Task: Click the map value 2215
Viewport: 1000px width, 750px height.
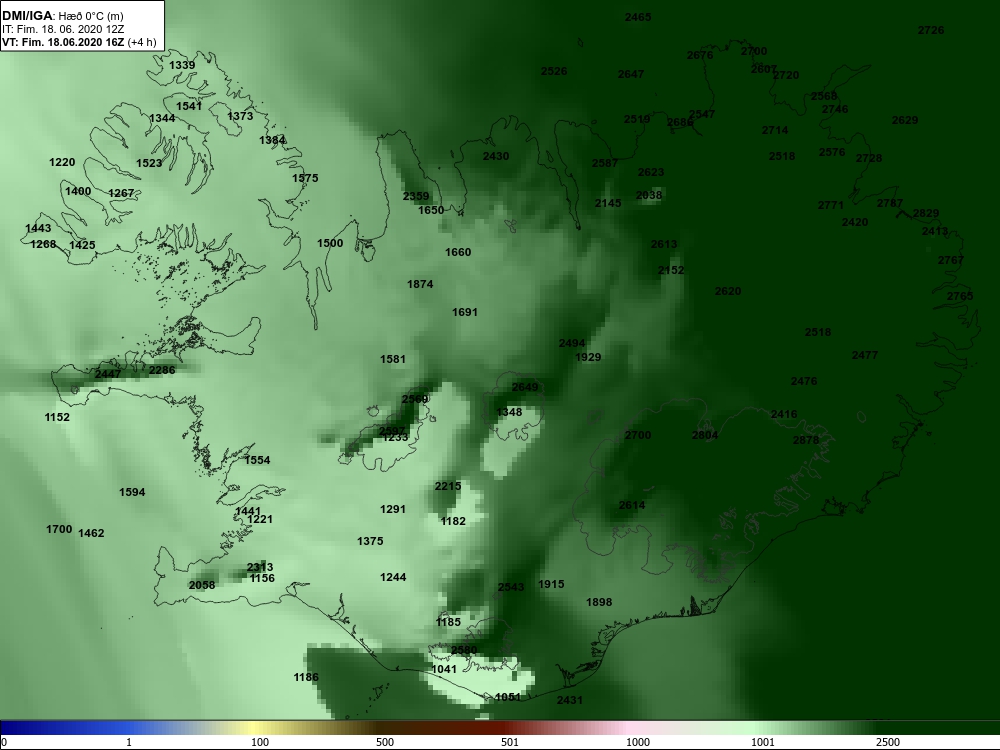Action: click(x=448, y=486)
